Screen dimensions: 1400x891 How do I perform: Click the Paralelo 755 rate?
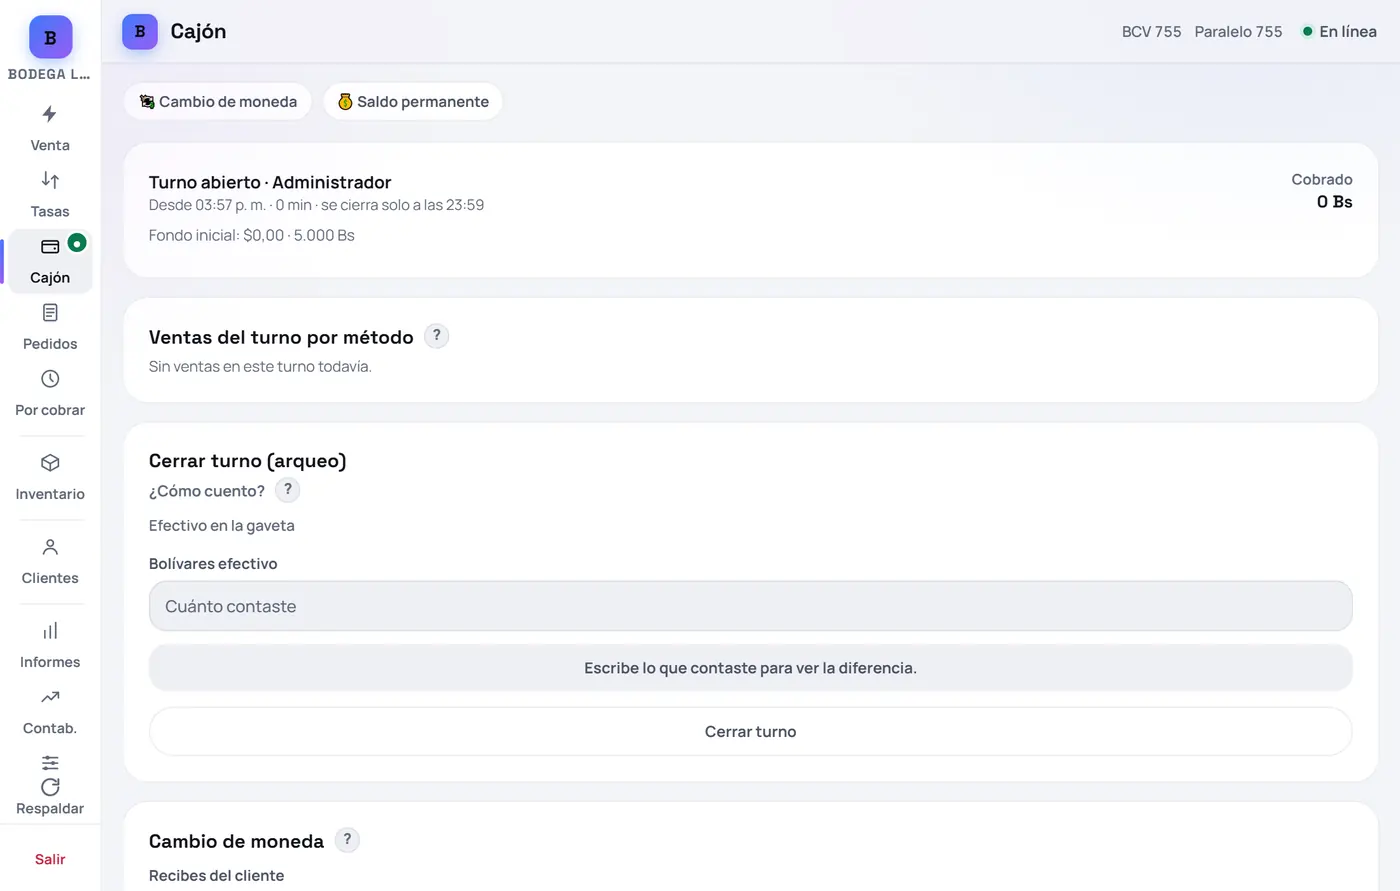point(1238,32)
